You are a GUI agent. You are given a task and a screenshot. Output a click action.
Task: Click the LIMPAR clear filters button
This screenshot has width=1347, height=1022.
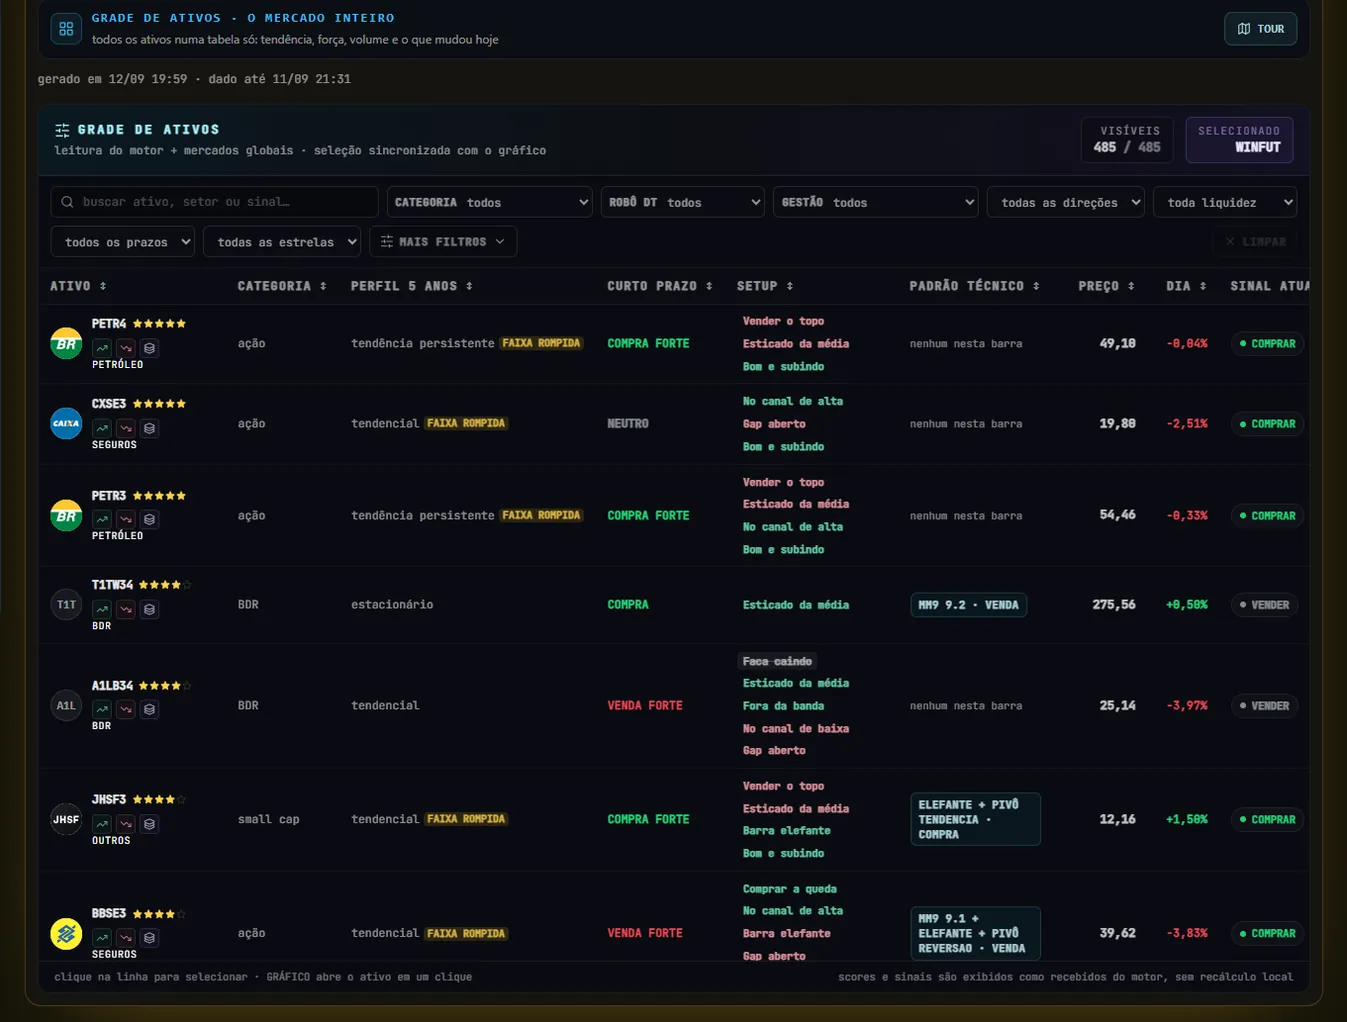(x=1256, y=242)
